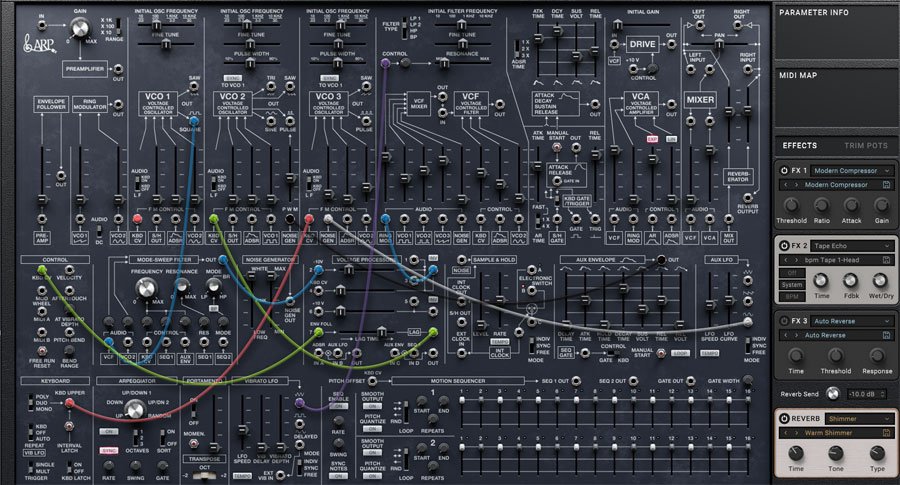The image size is (900, 485).
Task: Click the VCA OUT jack
Action: click(x=671, y=104)
